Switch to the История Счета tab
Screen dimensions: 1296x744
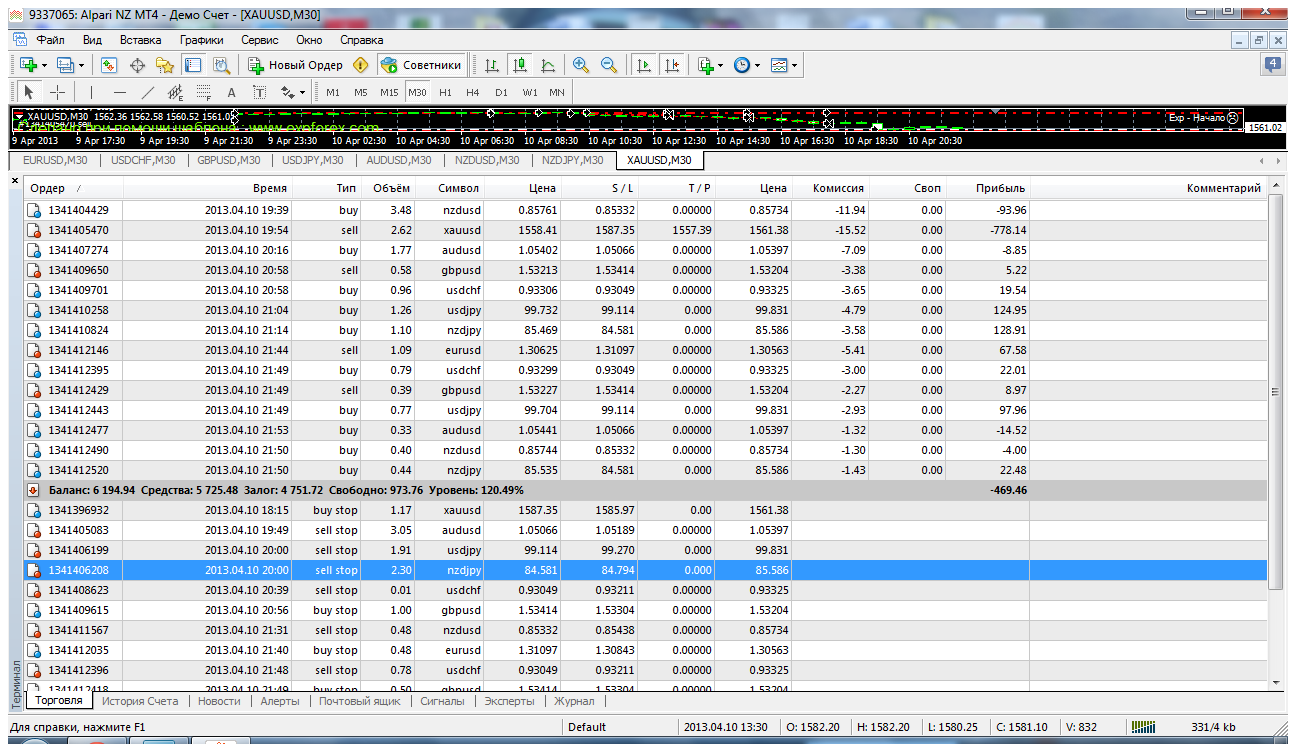click(140, 701)
